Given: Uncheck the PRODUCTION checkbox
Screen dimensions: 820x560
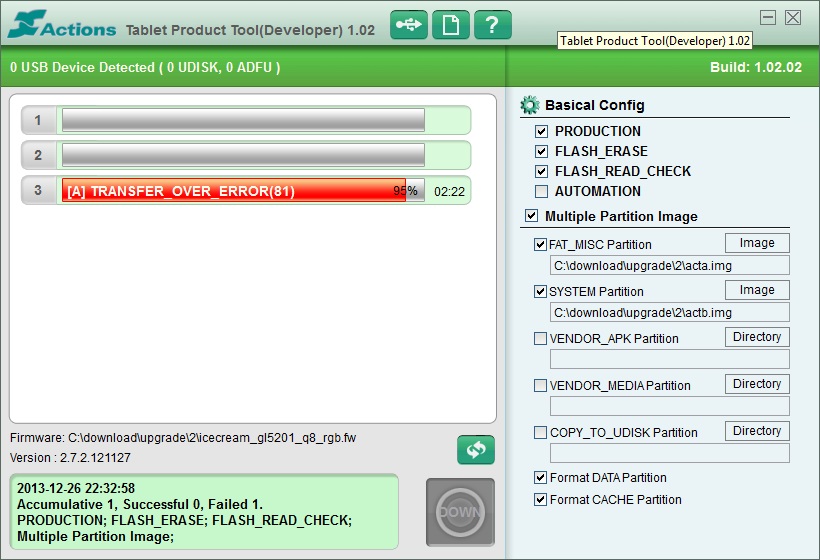Looking at the screenshot, I should [x=541, y=131].
